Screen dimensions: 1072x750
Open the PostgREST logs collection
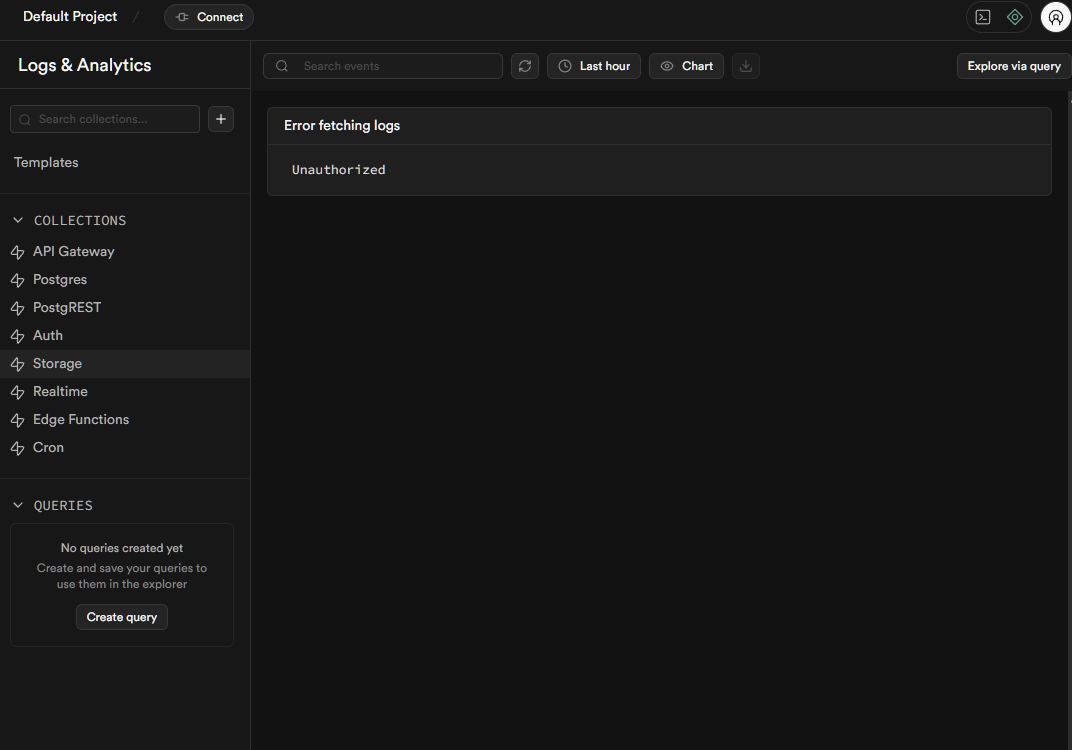point(125,308)
